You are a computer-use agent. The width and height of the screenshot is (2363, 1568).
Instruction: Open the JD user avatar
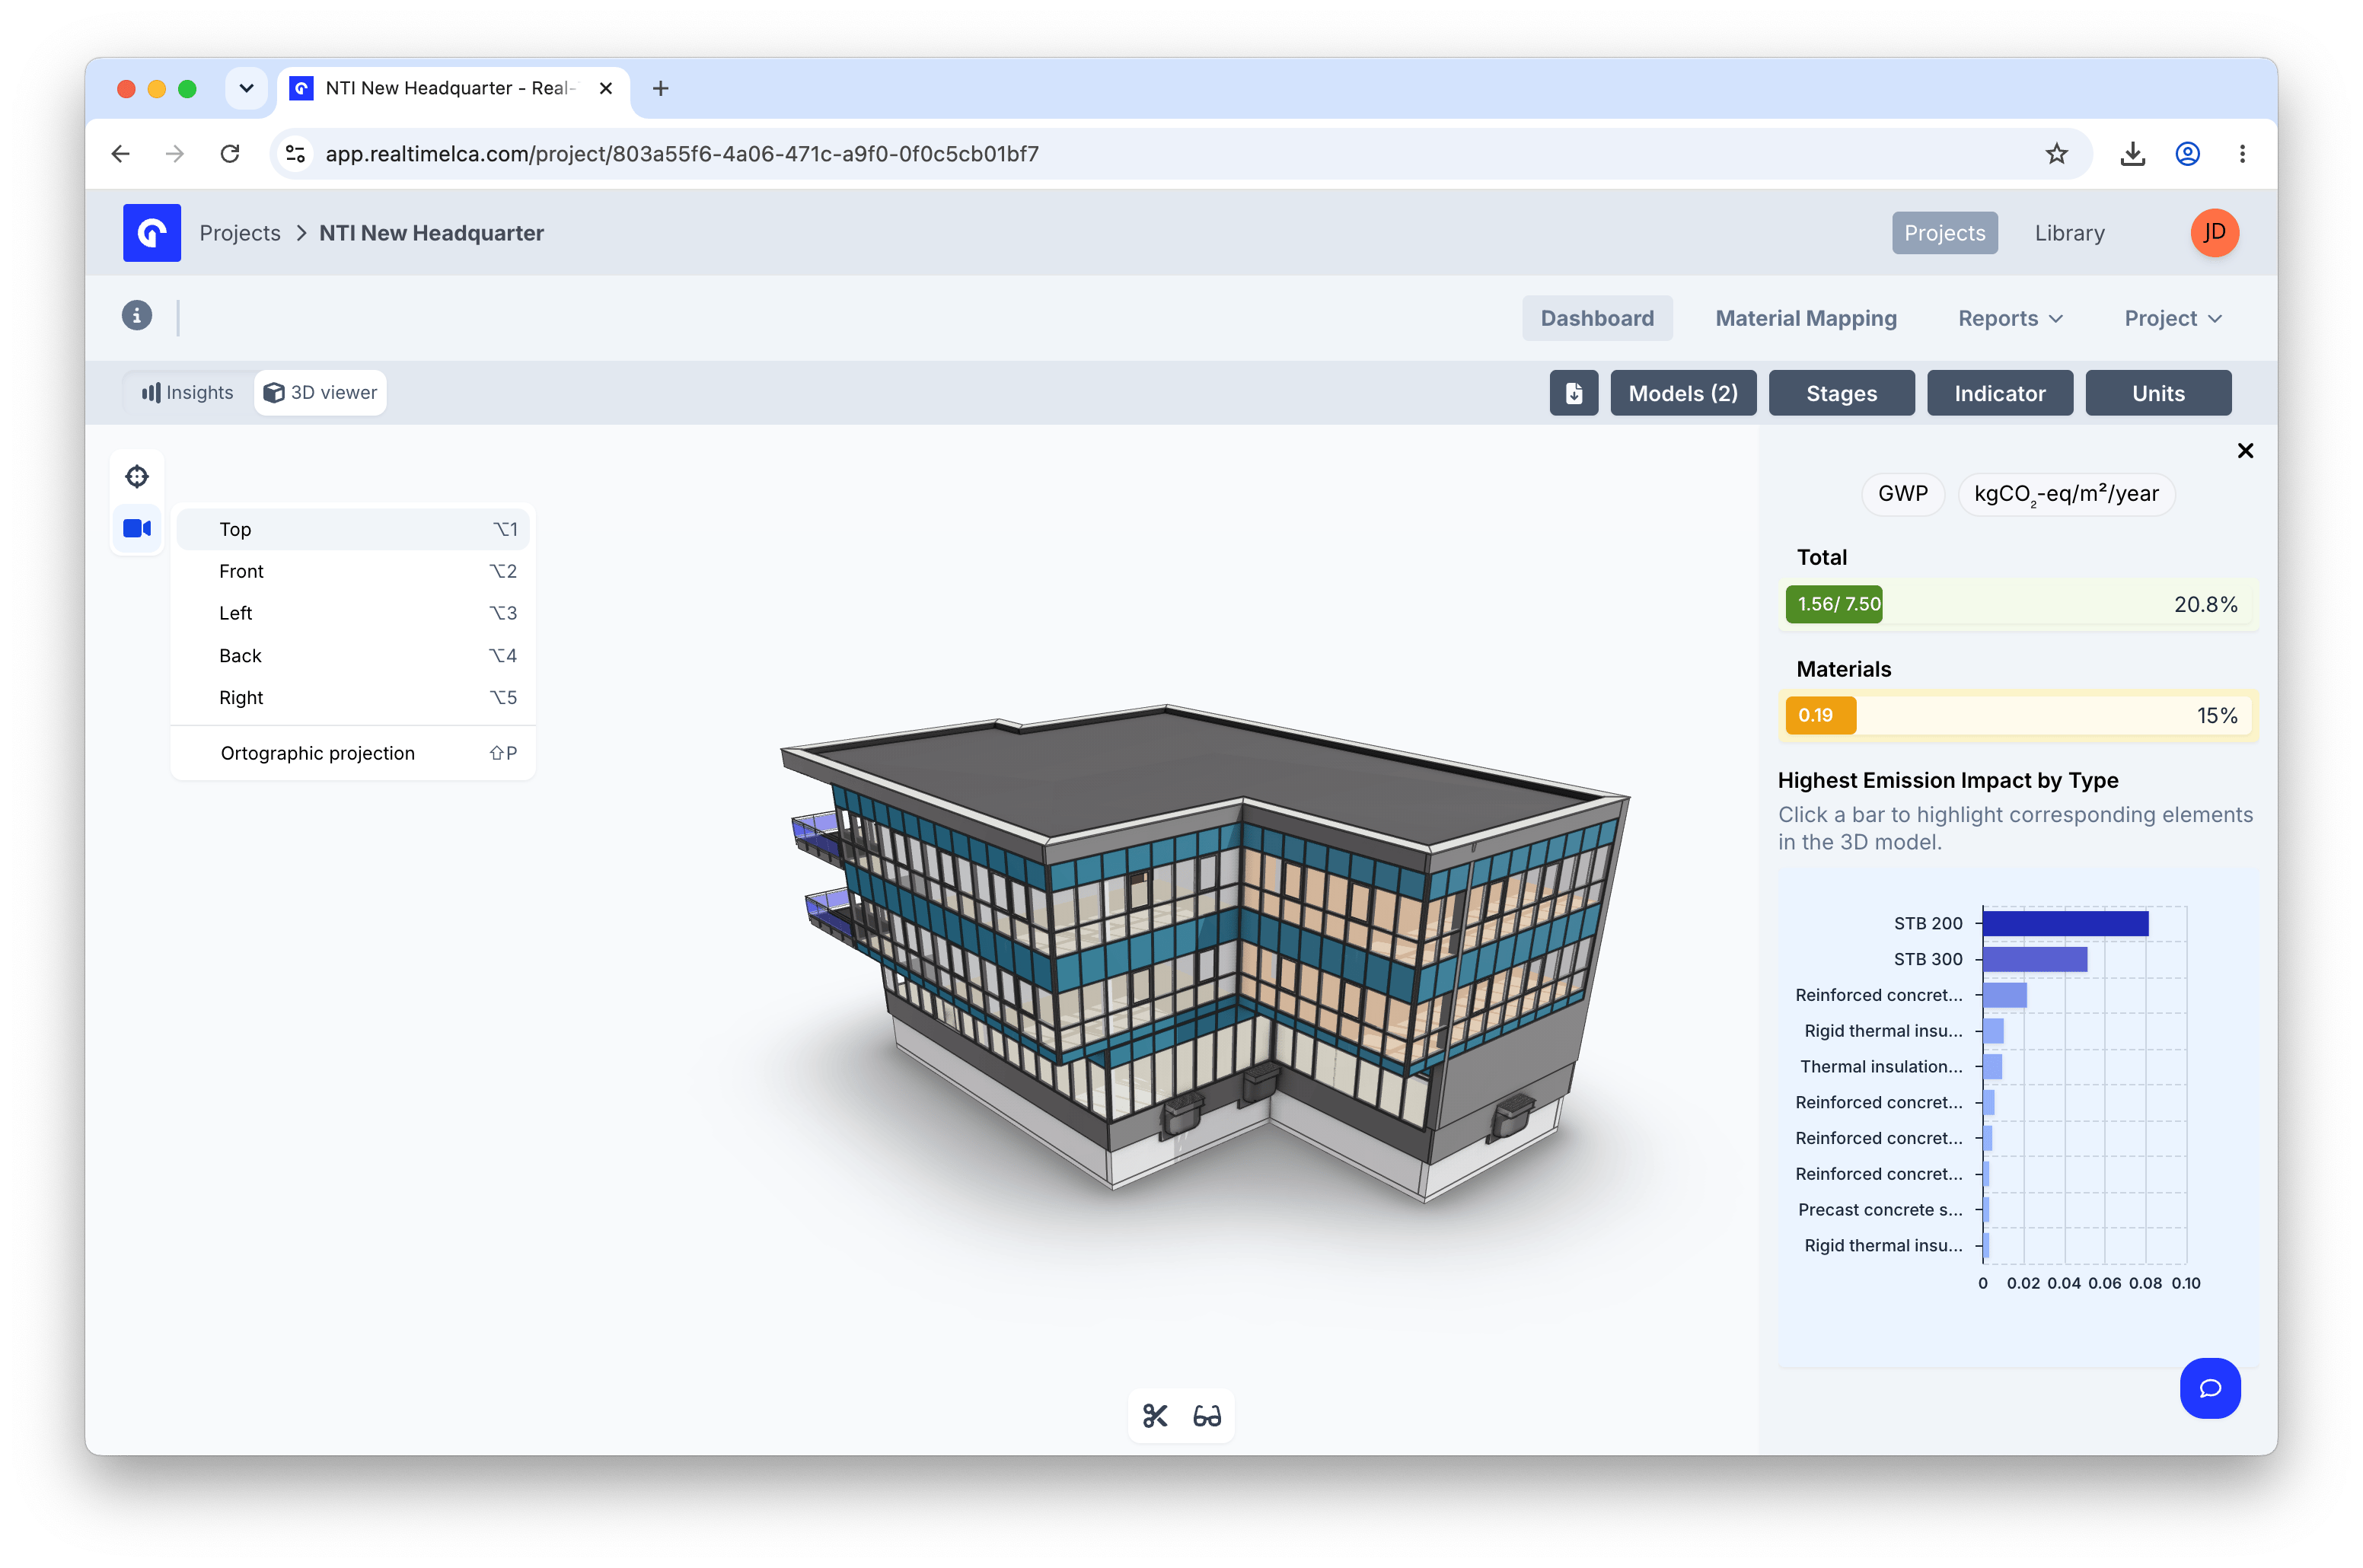click(x=2214, y=233)
